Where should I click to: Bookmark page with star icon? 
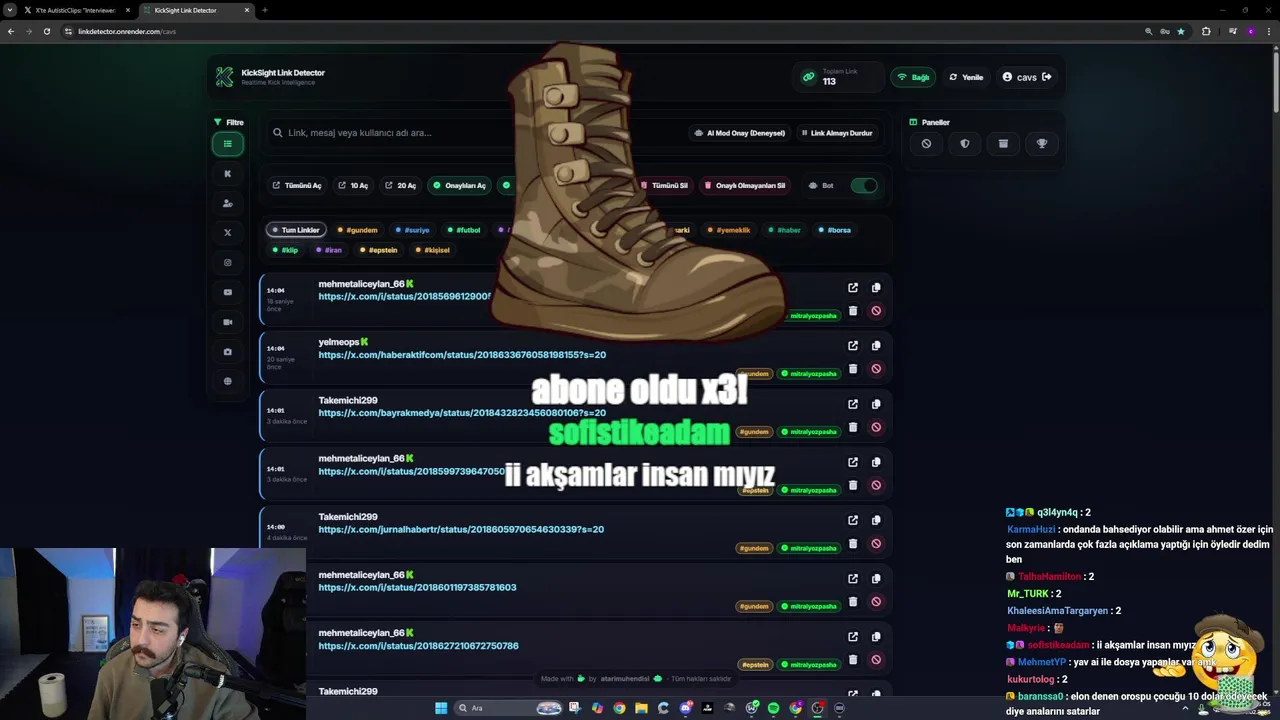click(x=1181, y=31)
